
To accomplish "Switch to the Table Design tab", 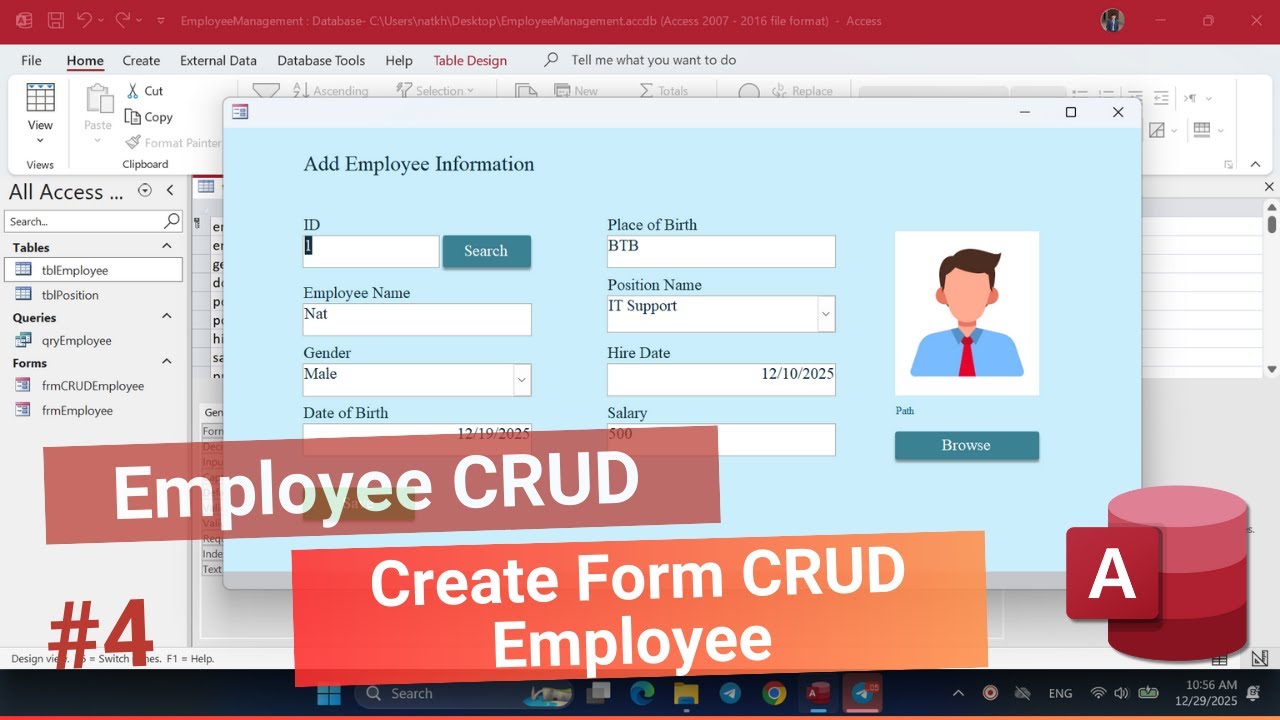I will 470,60.
